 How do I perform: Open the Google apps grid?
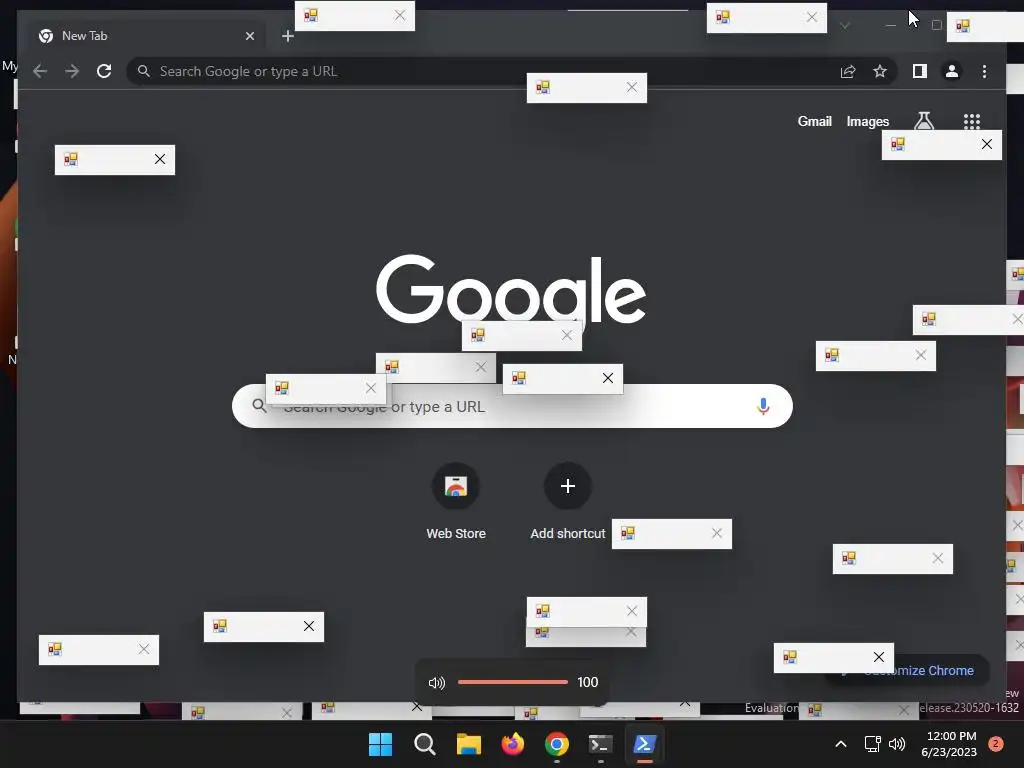[972, 121]
